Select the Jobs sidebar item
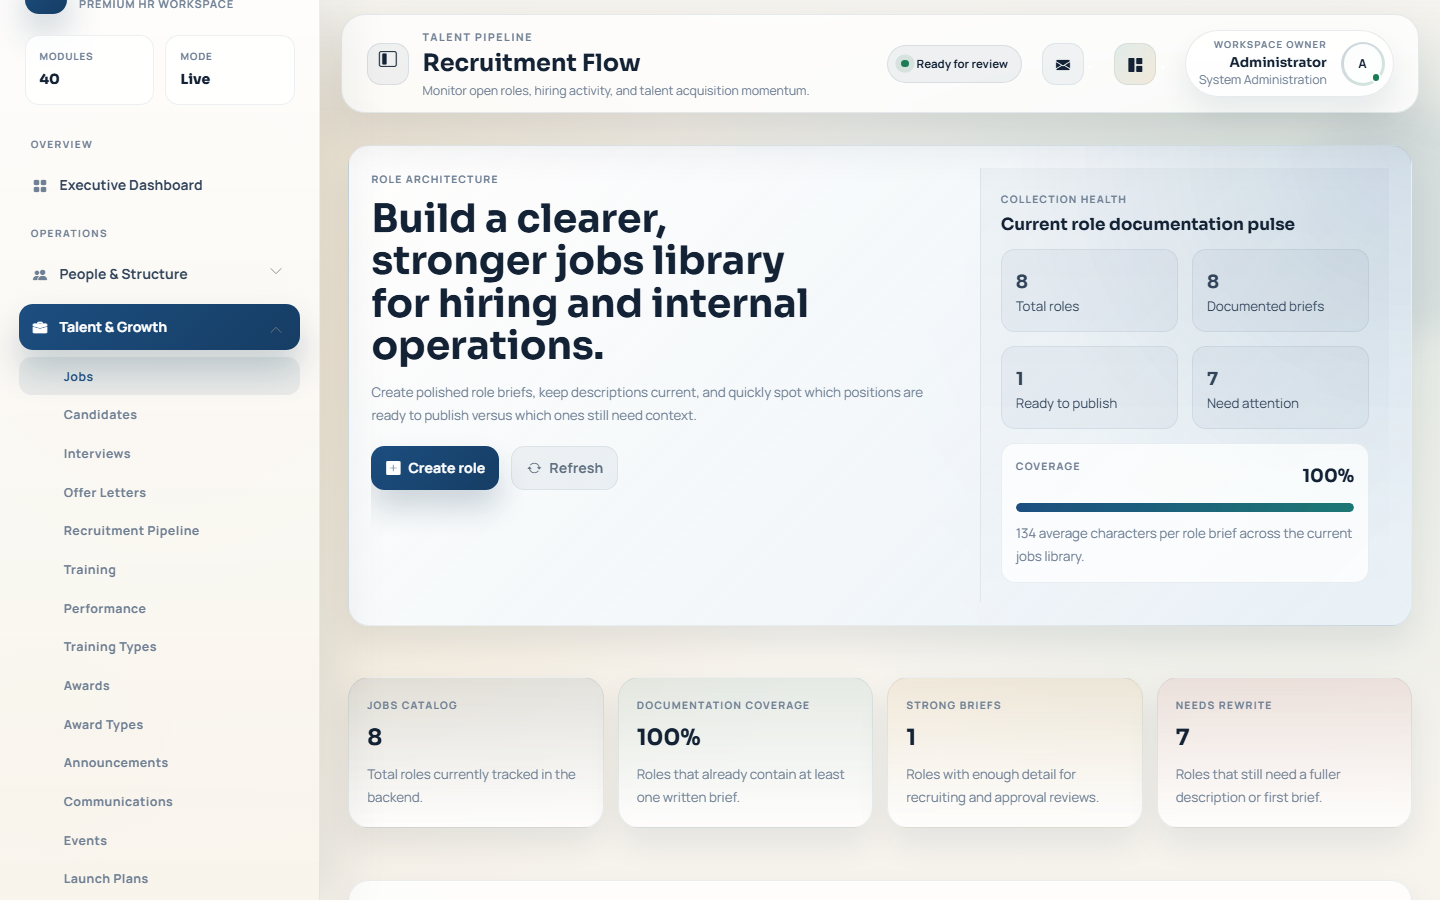The height and width of the screenshot is (900, 1440). tap(159, 377)
